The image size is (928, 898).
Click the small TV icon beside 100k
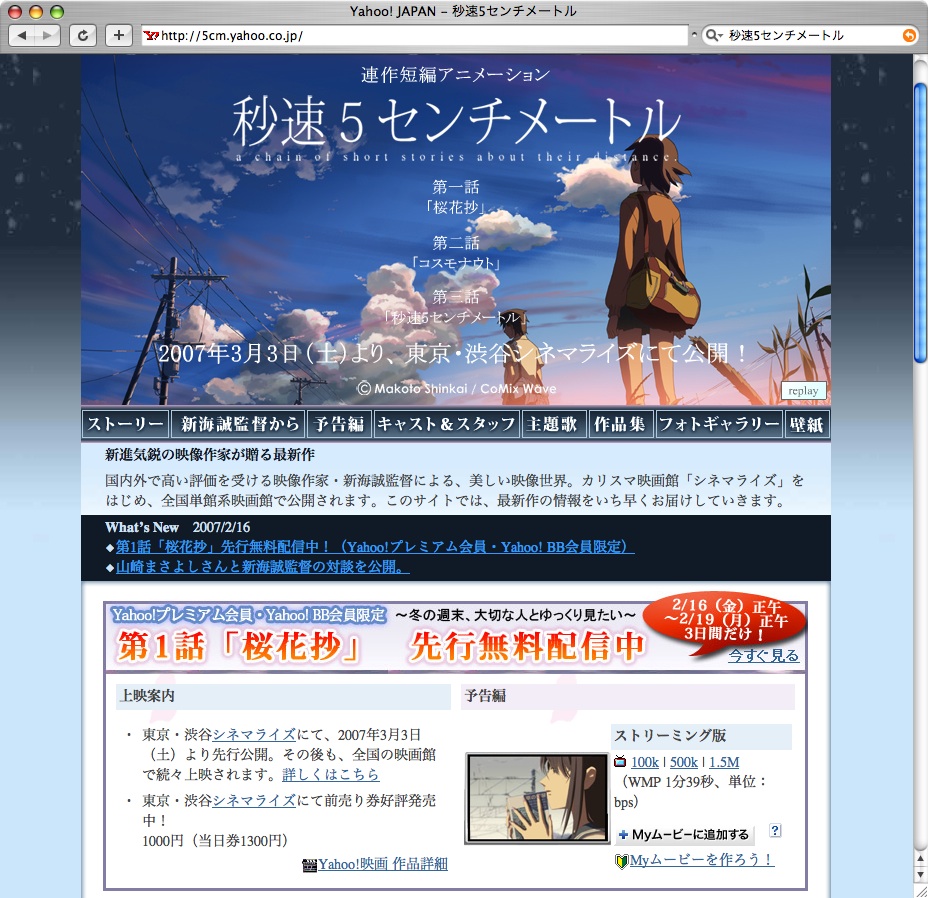point(620,761)
